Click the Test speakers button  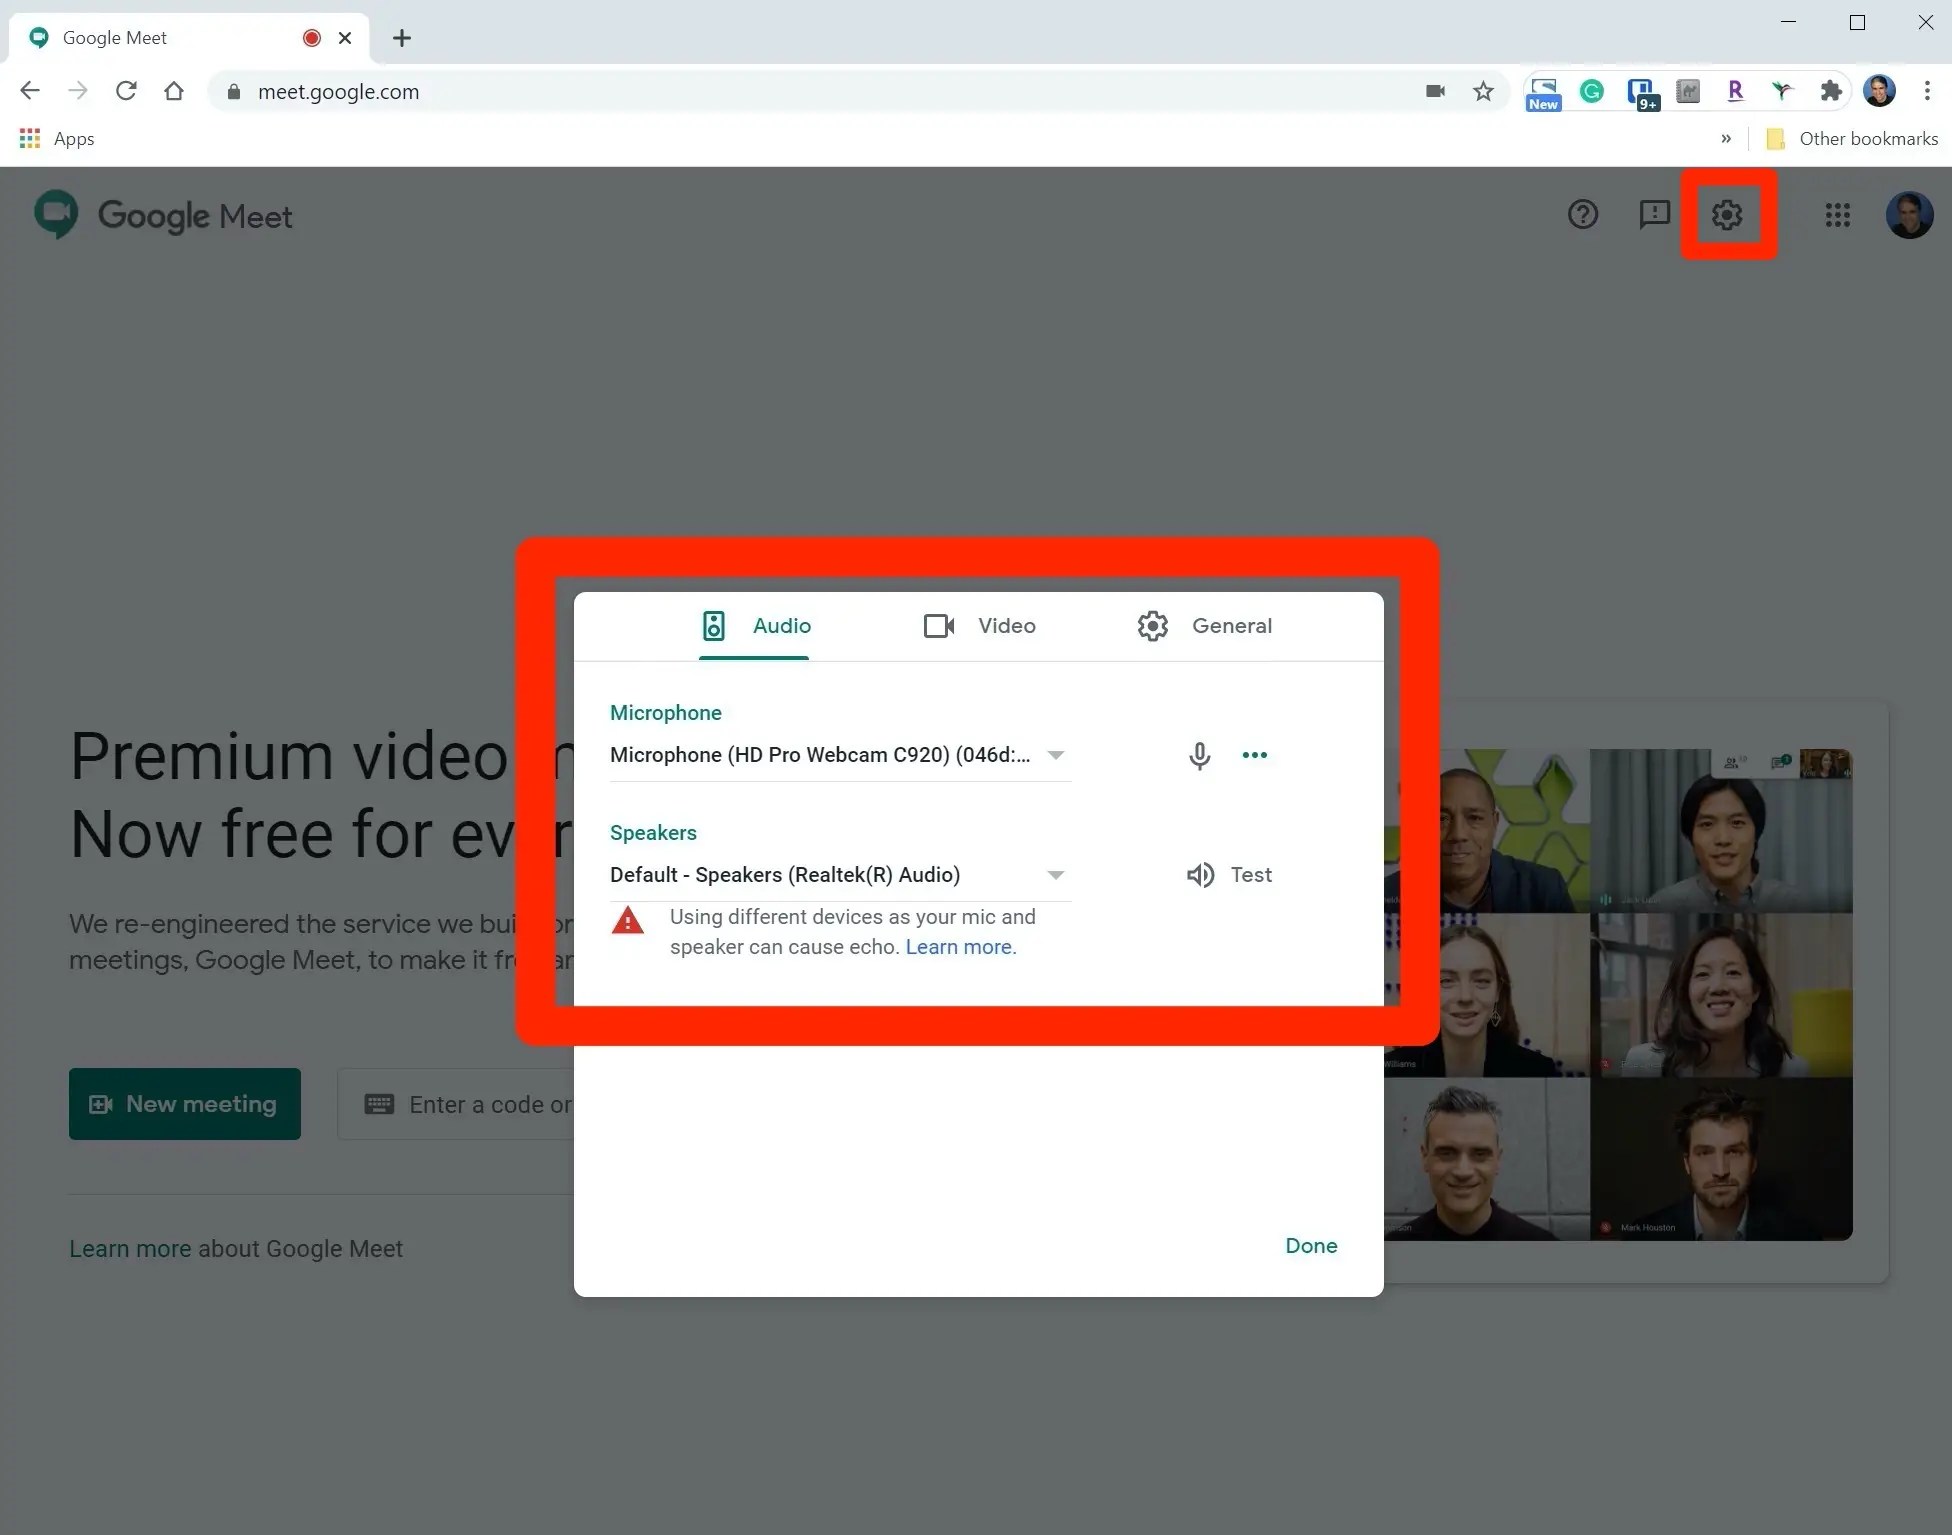coord(1229,875)
